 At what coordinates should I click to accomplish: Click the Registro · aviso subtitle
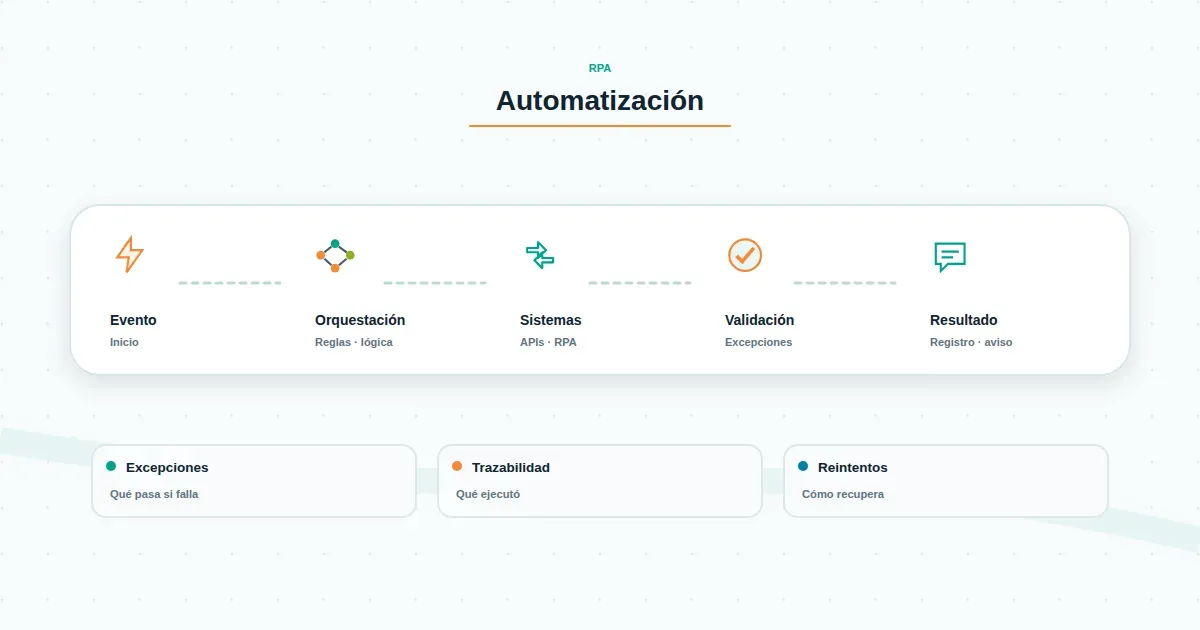pyautogui.click(x=971, y=342)
